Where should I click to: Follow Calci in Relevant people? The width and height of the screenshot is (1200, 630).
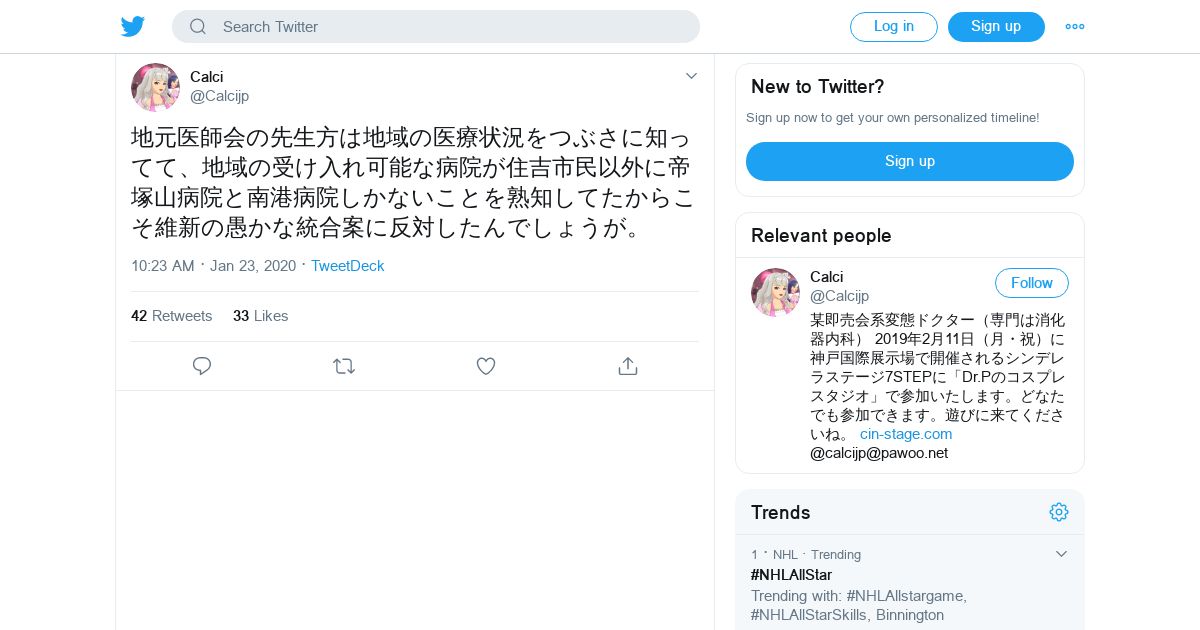coord(1032,283)
